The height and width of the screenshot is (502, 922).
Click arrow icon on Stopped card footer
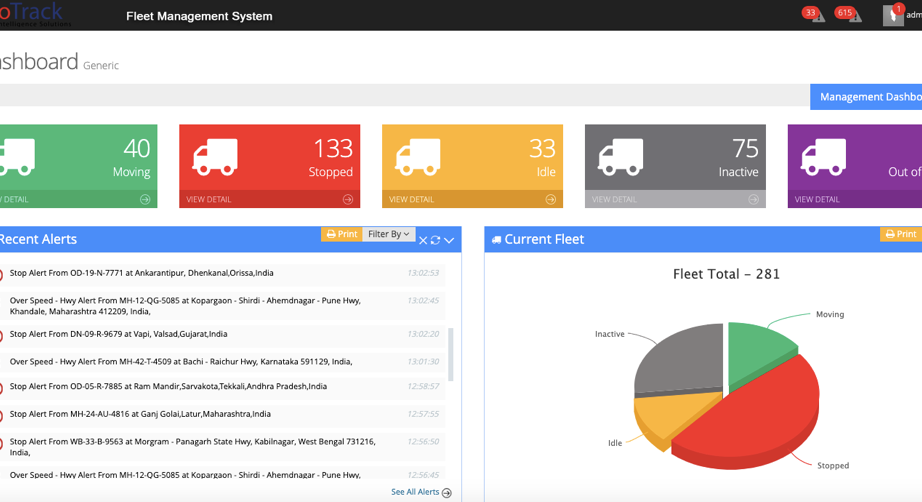pyautogui.click(x=348, y=199)
